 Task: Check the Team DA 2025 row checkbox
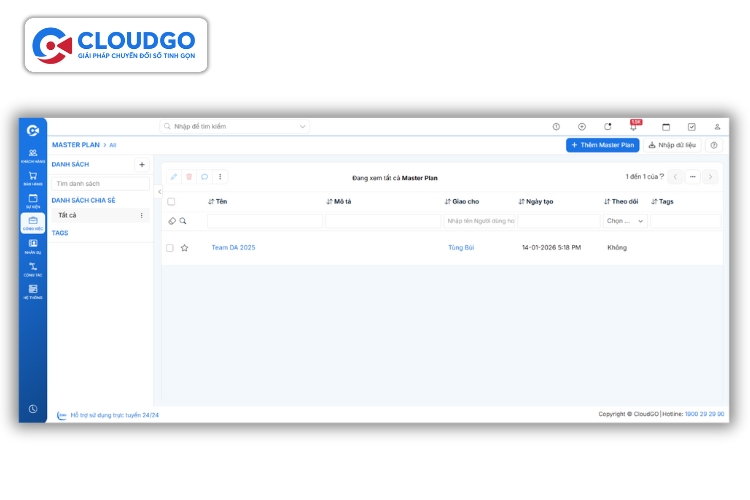[x=170, y=248]
